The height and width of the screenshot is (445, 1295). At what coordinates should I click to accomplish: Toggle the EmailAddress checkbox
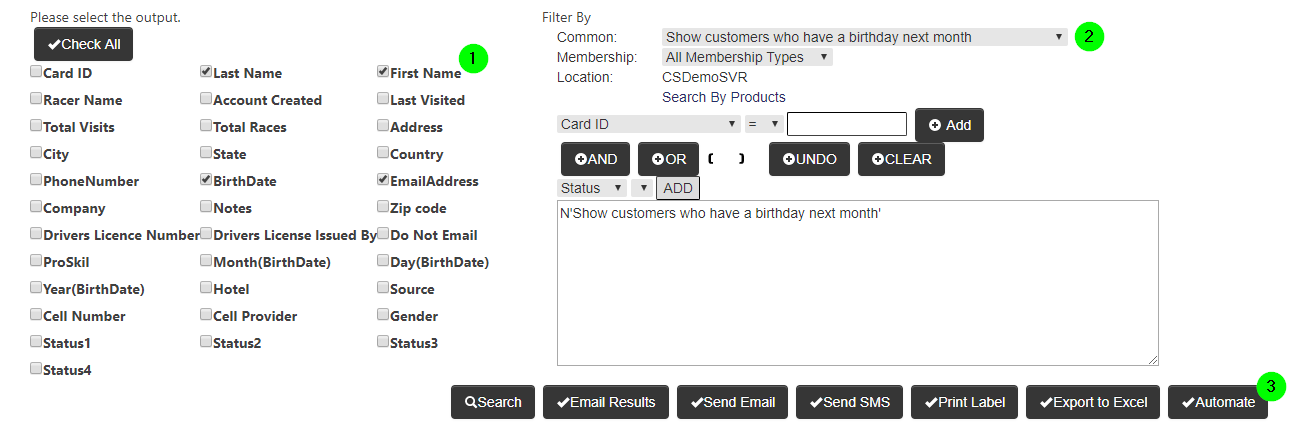pos(383,180)
